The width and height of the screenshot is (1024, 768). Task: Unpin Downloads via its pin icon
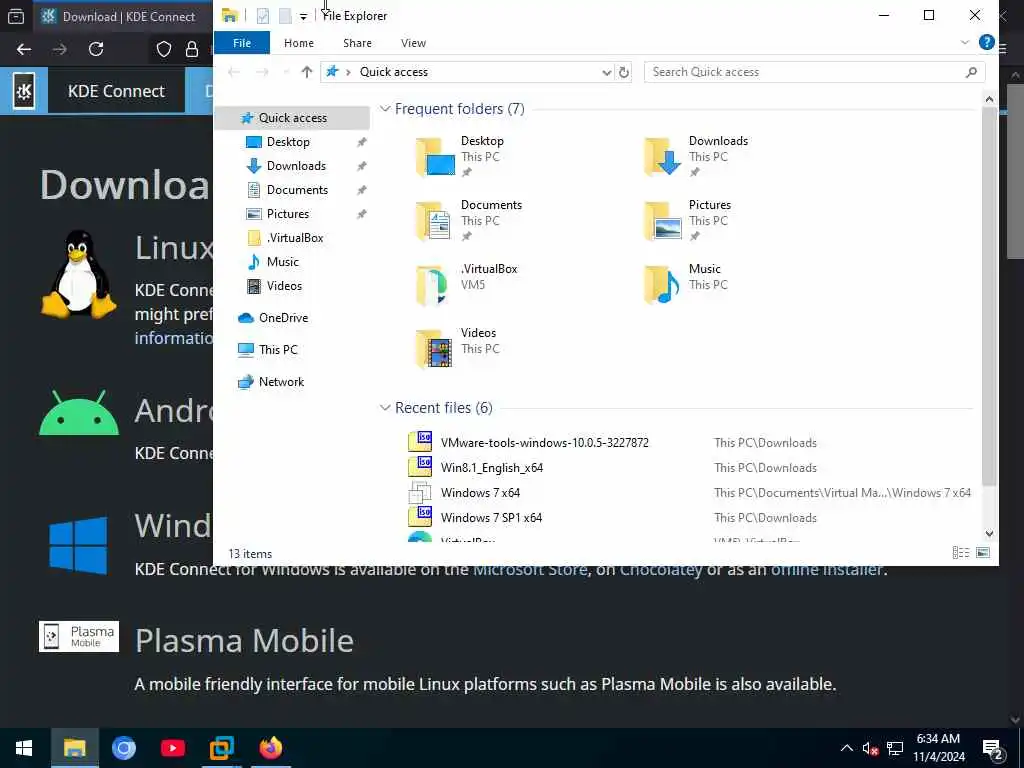361,167
